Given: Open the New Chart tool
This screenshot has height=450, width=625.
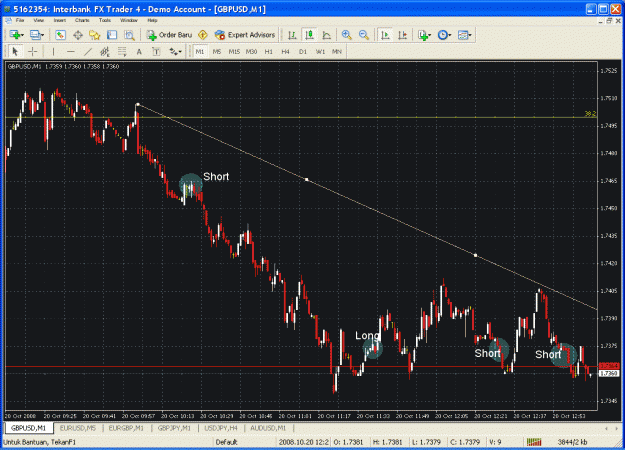Looking at the screenshot, I should point(16,35).
